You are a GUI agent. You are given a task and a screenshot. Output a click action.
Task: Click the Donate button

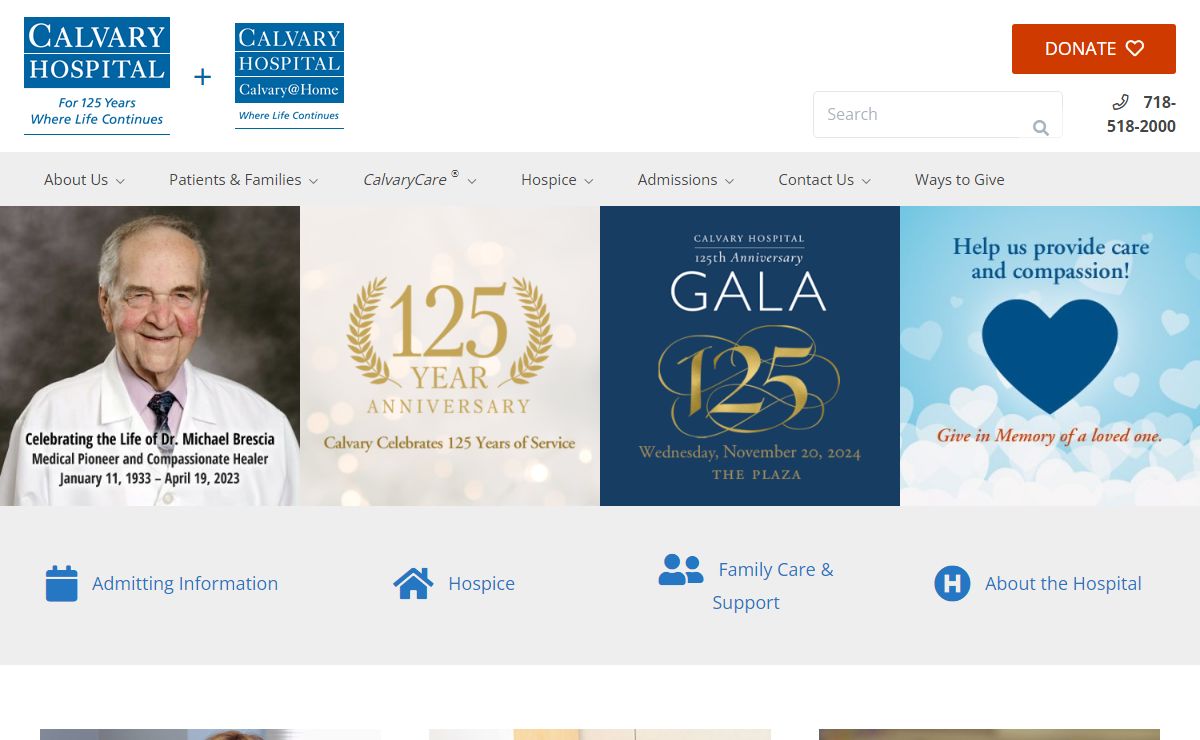coord(1094,49)
